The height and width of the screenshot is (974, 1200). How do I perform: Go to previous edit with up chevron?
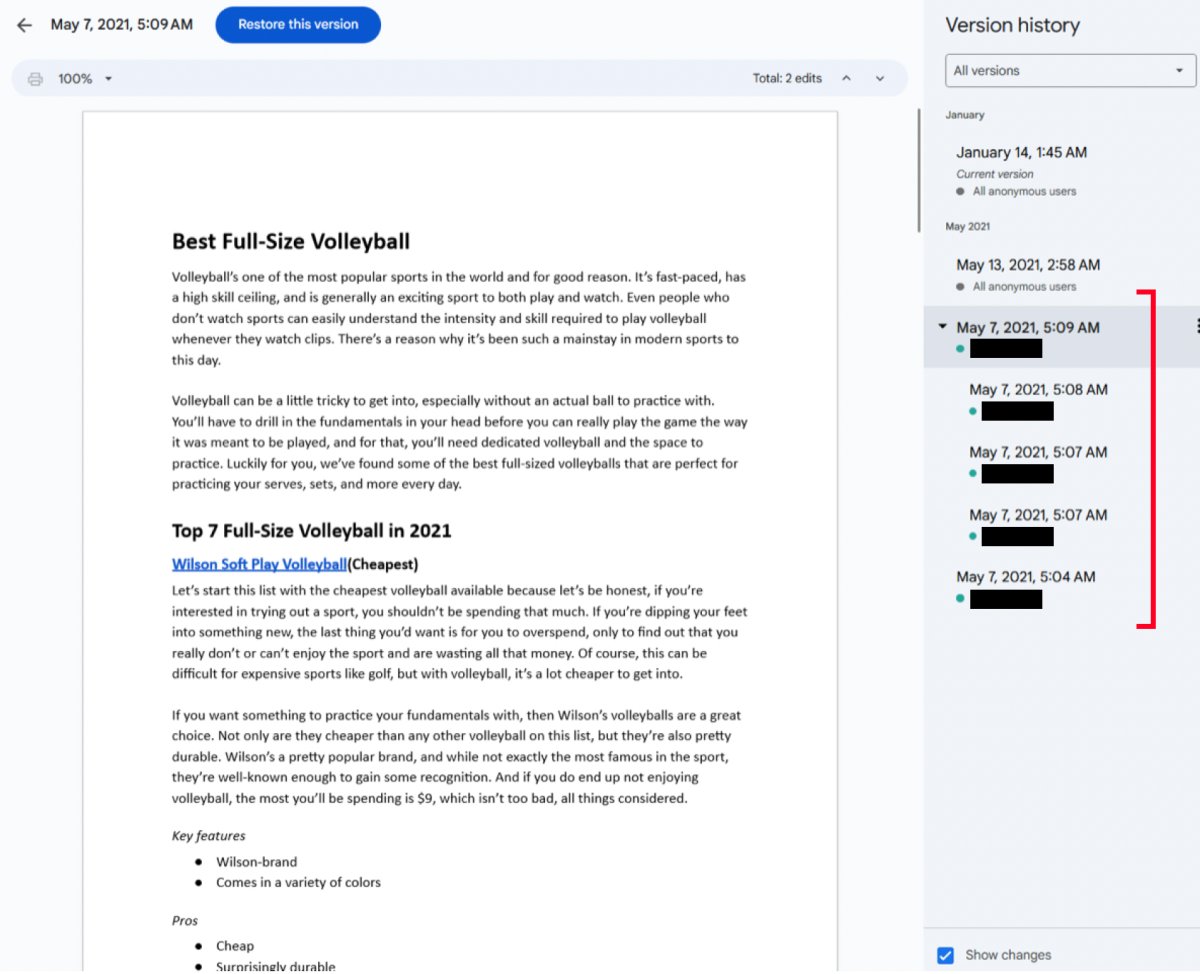tap(846, 79)
